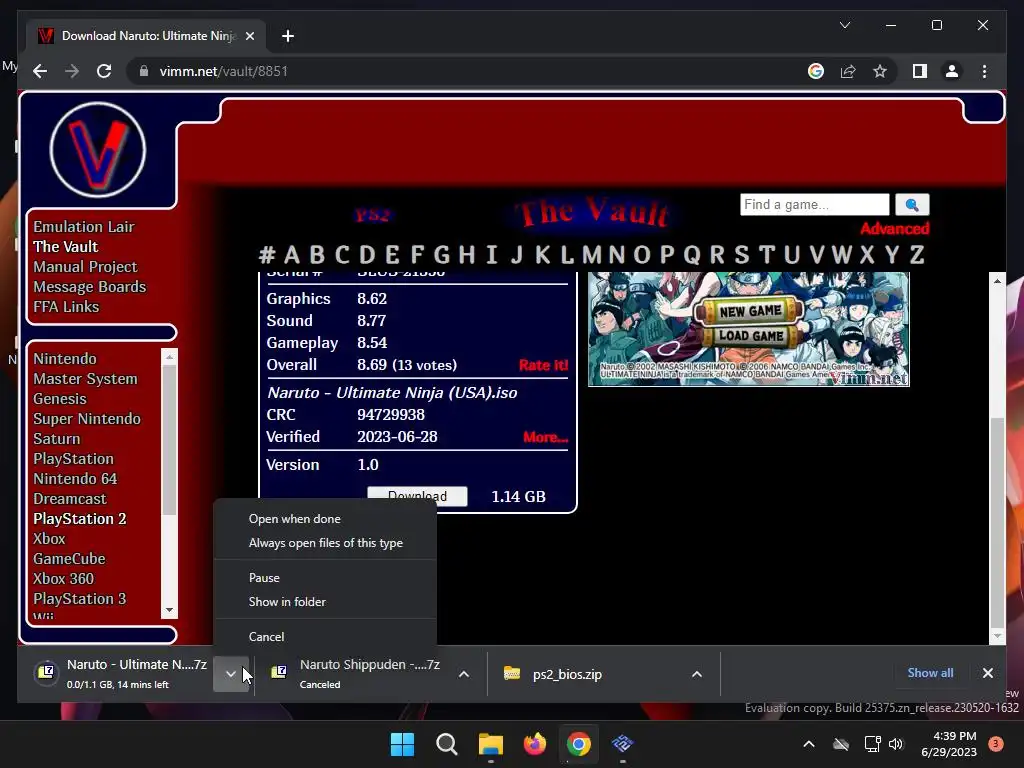Select Super Nintendo system
1024x768 pixels.
(87, 419)
